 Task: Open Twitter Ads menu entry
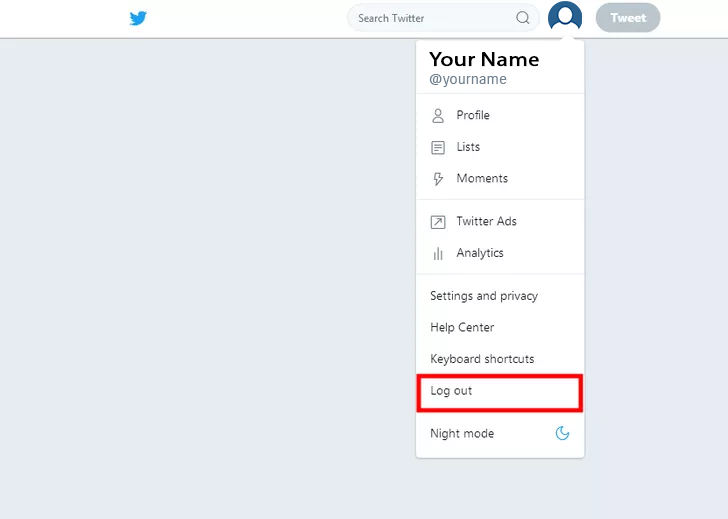click(x=500, y=221)
